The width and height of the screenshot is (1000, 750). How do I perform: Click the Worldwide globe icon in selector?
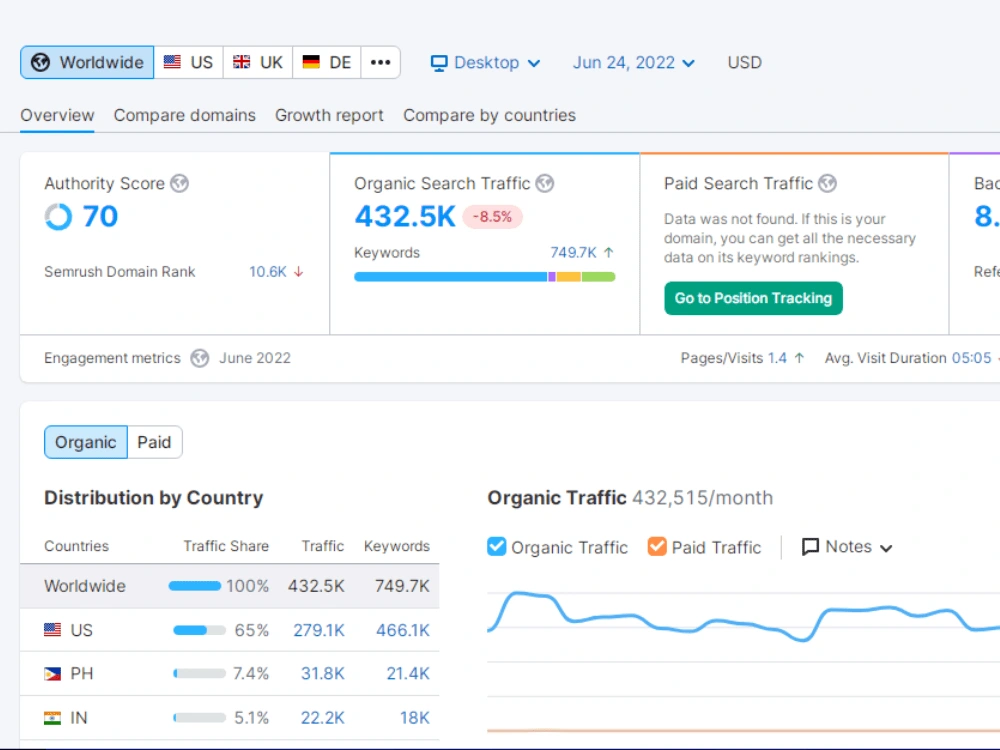(40, 62)
